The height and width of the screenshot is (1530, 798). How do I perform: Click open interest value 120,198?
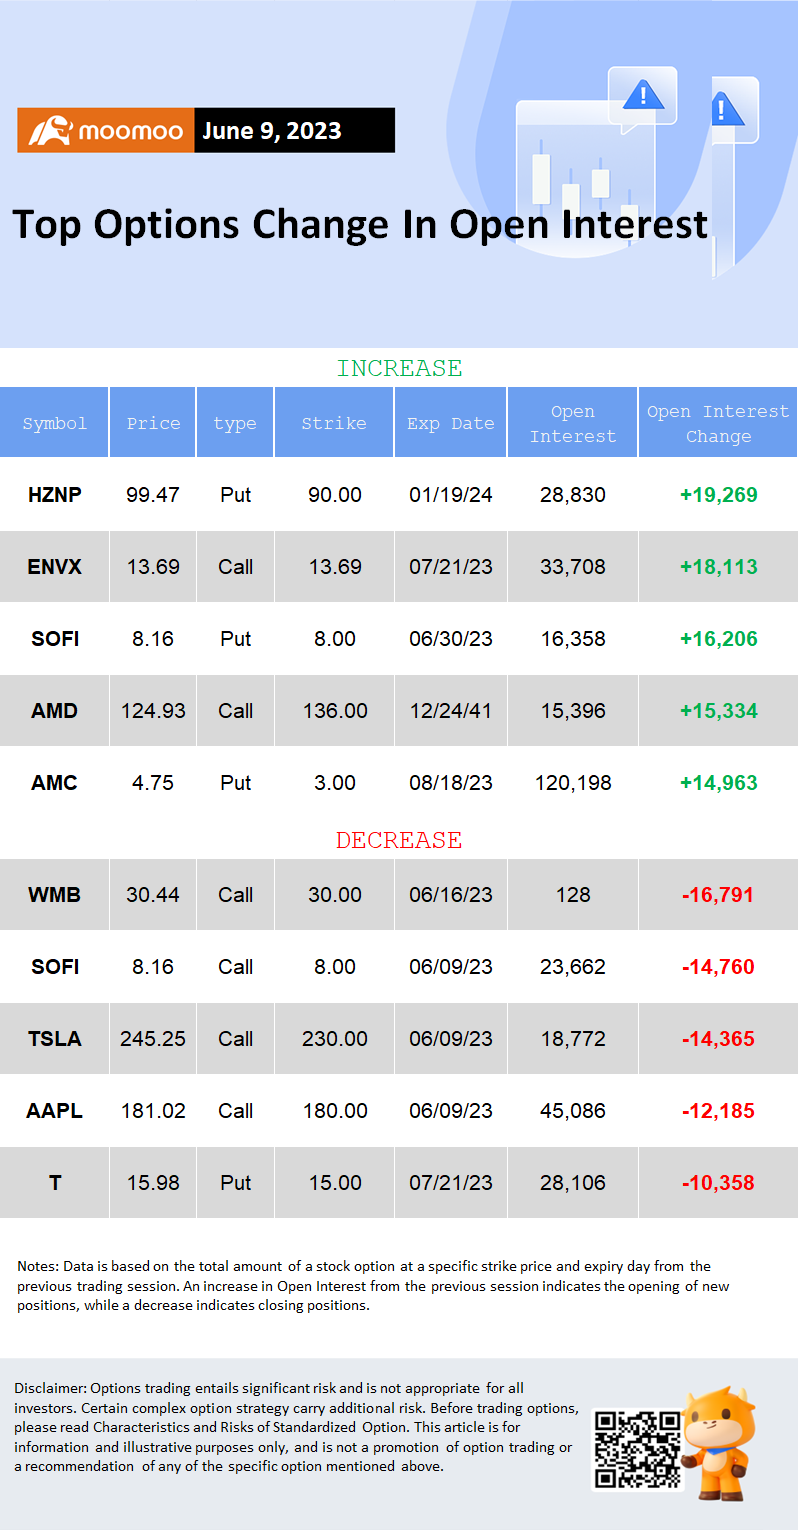573,783
